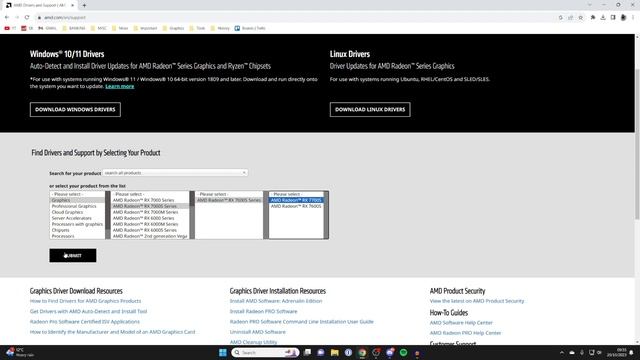Image resolution: width=640 pixels, height=360 pixels.
Task: Select AMD Radeon RX 6000M Series
Action: [150, 224]
